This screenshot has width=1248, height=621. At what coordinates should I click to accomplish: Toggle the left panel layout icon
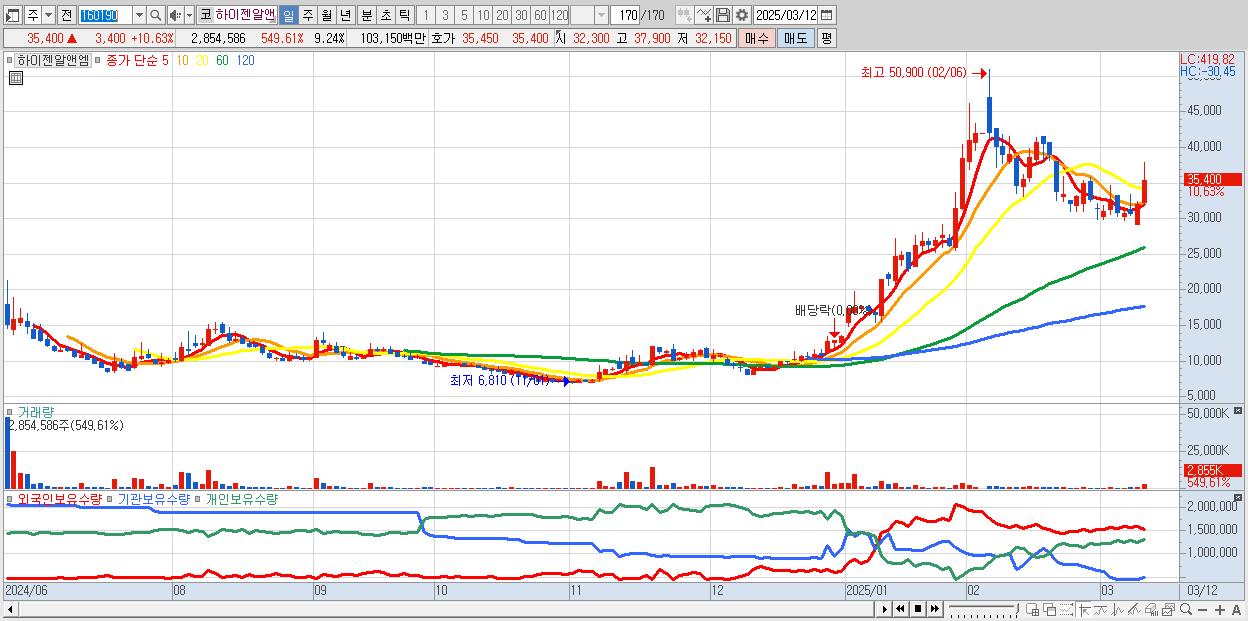pyautogui.click(x=12, y=15)
